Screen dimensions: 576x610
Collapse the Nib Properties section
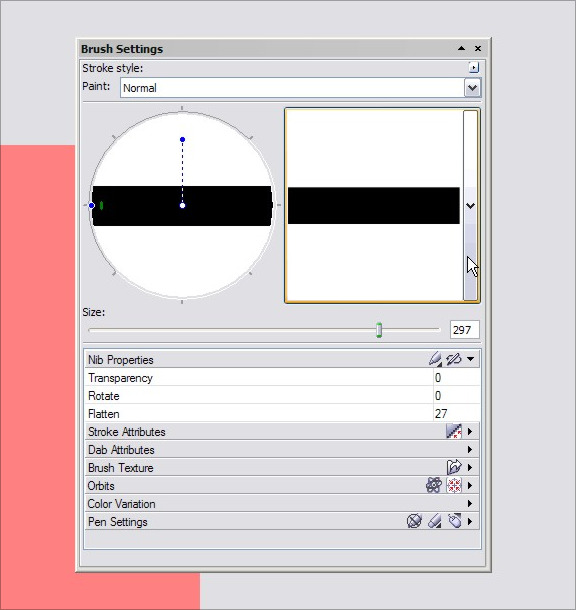[471, 359]
